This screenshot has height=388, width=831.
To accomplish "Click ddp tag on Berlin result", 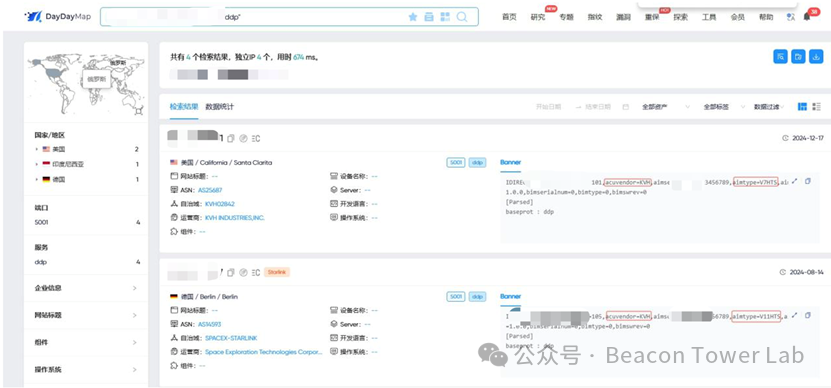I will click(x=478, y=296).
